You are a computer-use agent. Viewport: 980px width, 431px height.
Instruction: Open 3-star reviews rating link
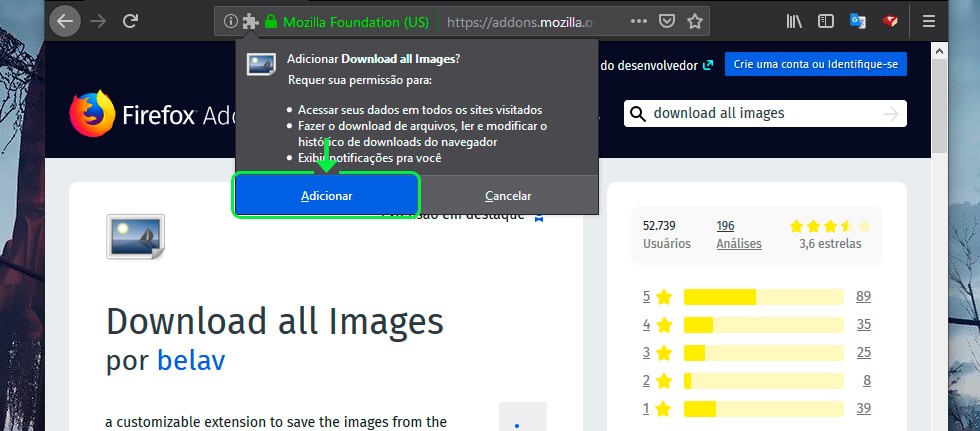click(657, 353)
